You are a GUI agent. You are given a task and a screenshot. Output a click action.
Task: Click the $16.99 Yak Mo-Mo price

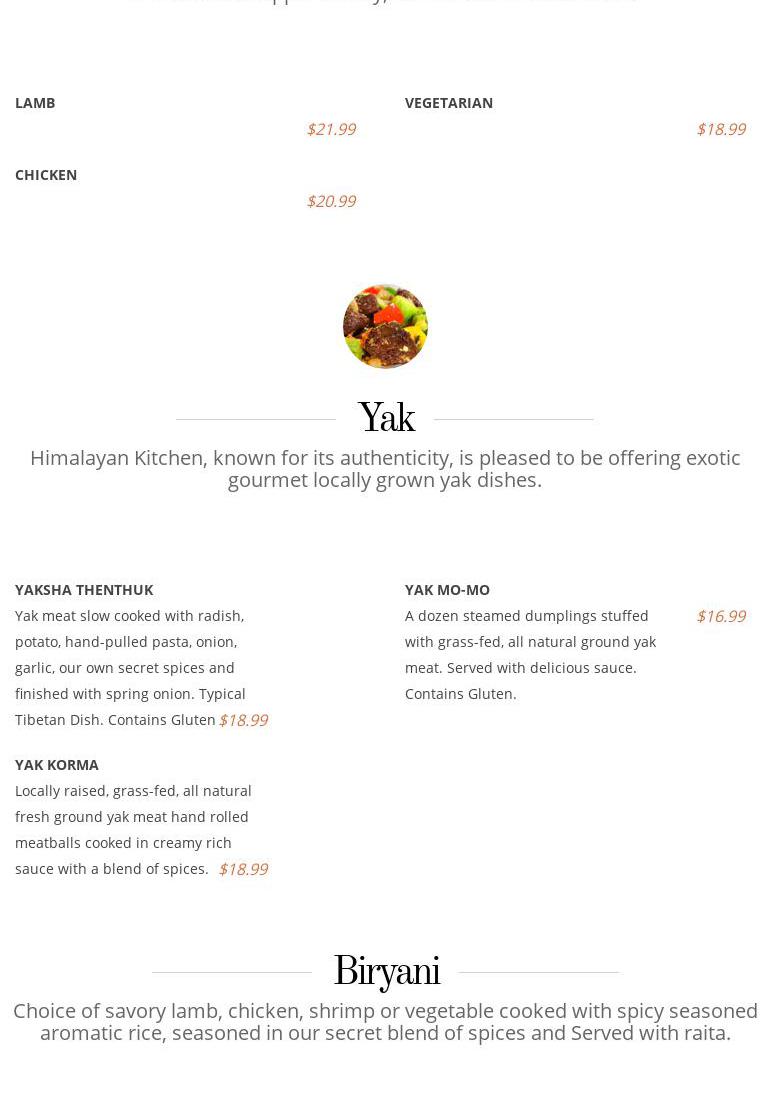721,616
